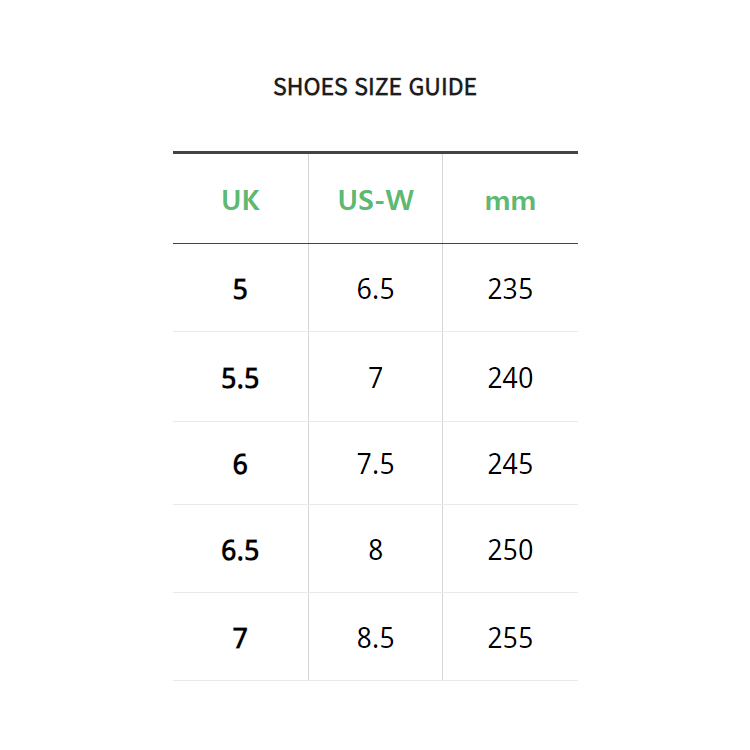Click the 255 mm value
750x750 pixels.
pyautogui.click(x=510, y=638)
